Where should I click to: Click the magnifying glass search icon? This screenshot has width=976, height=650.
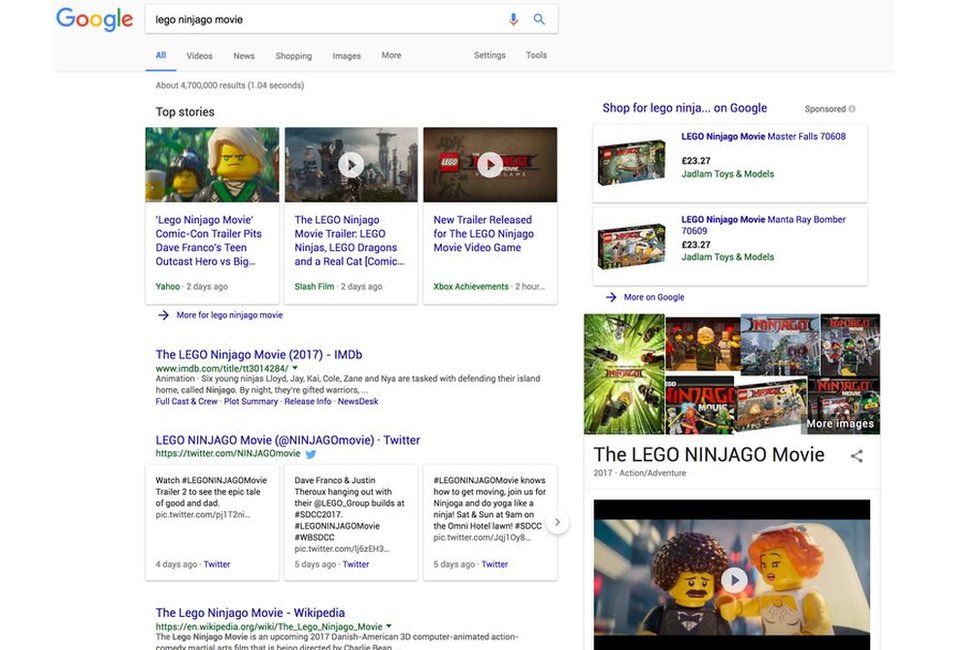pyautogui.click(x=539, y=18)
